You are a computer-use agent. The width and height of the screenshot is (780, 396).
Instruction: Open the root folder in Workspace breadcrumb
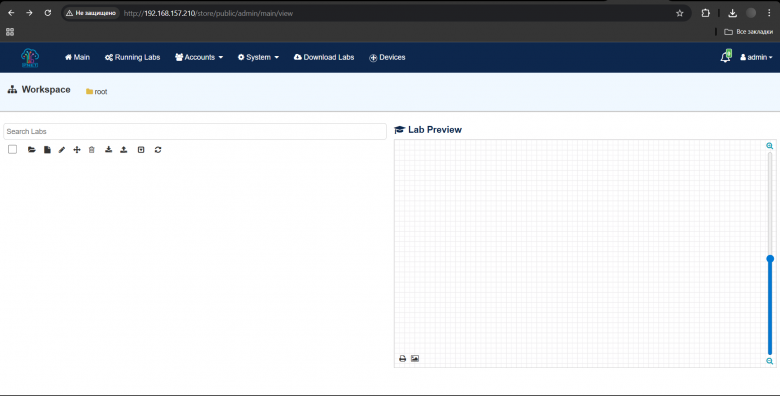point(97,92)
